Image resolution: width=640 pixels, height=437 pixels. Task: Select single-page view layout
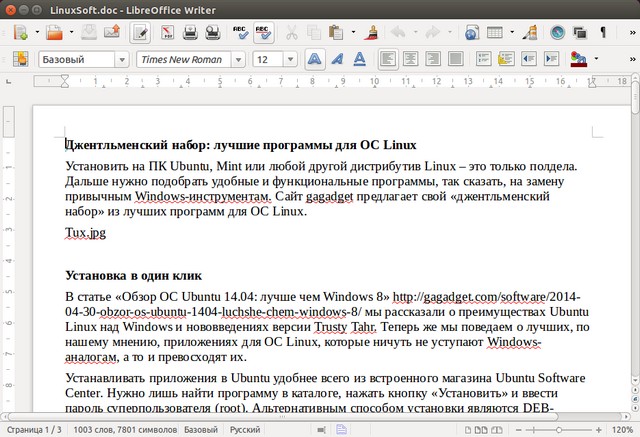pyautogui.click(x=468, y=430)
